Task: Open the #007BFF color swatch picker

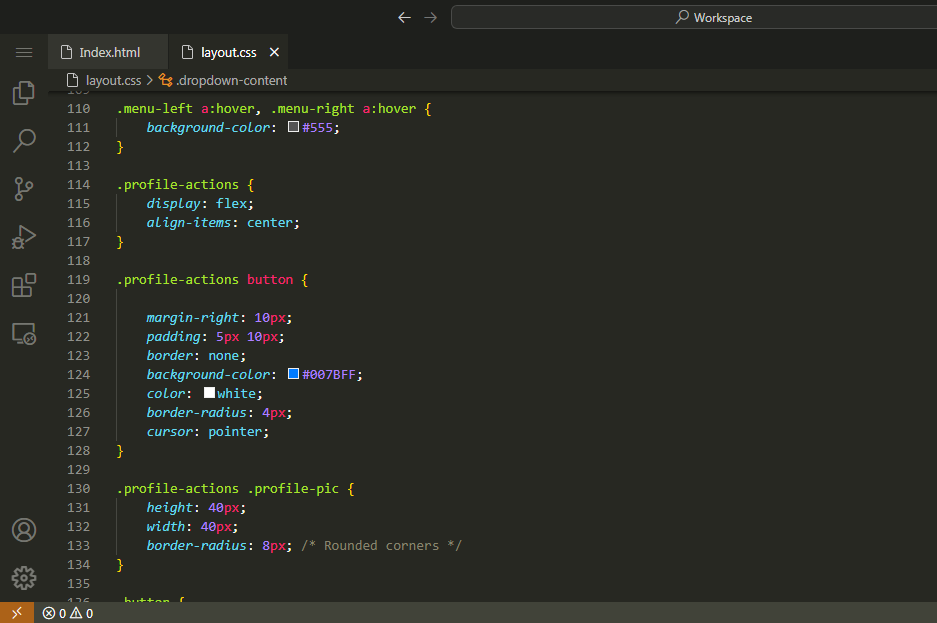Action: click(x=294, y=374)
